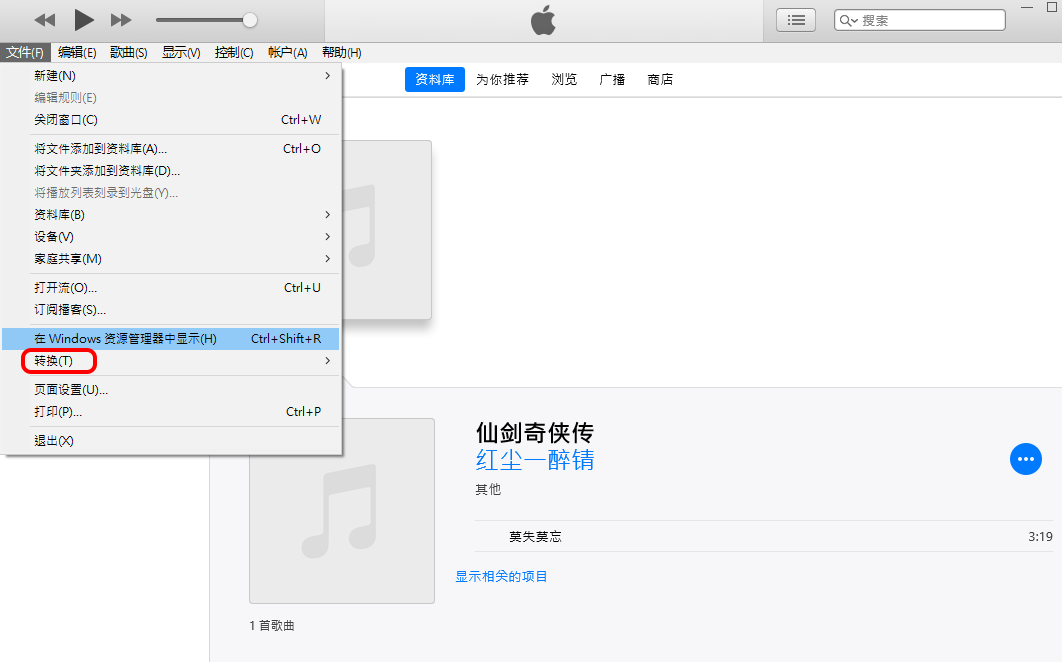
Task: Expand the 家庭共享(M) submenu
Action: pyautogui.click(x=171, y=259)
